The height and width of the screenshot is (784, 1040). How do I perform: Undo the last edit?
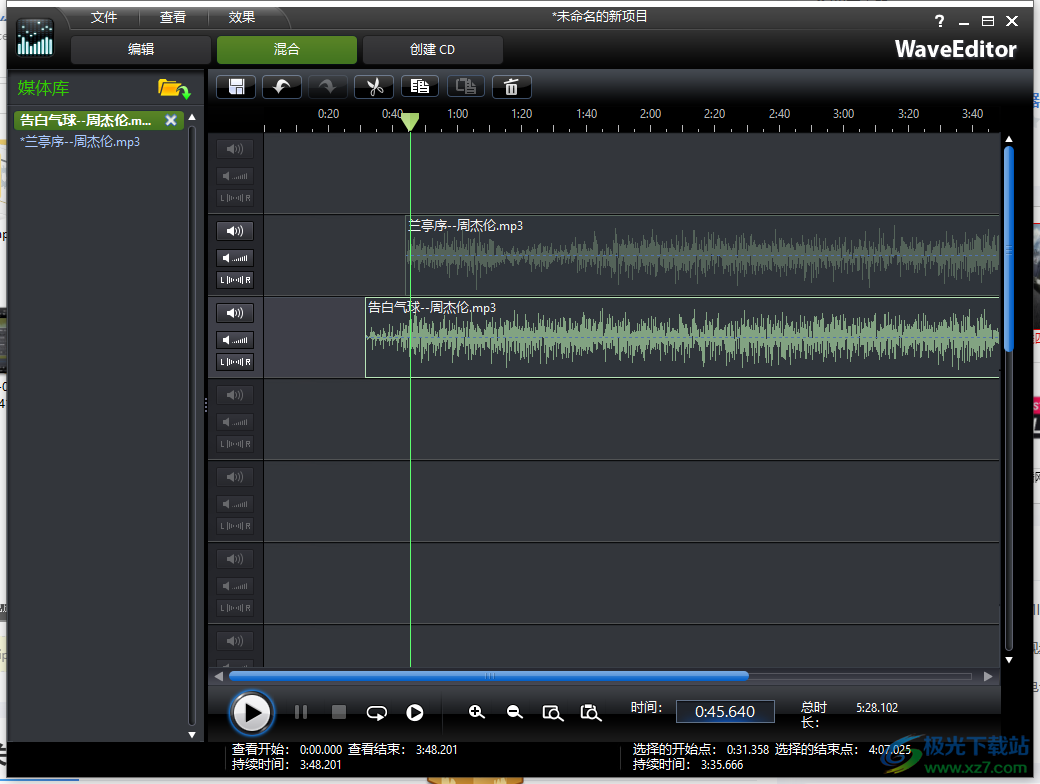point(281,87)
